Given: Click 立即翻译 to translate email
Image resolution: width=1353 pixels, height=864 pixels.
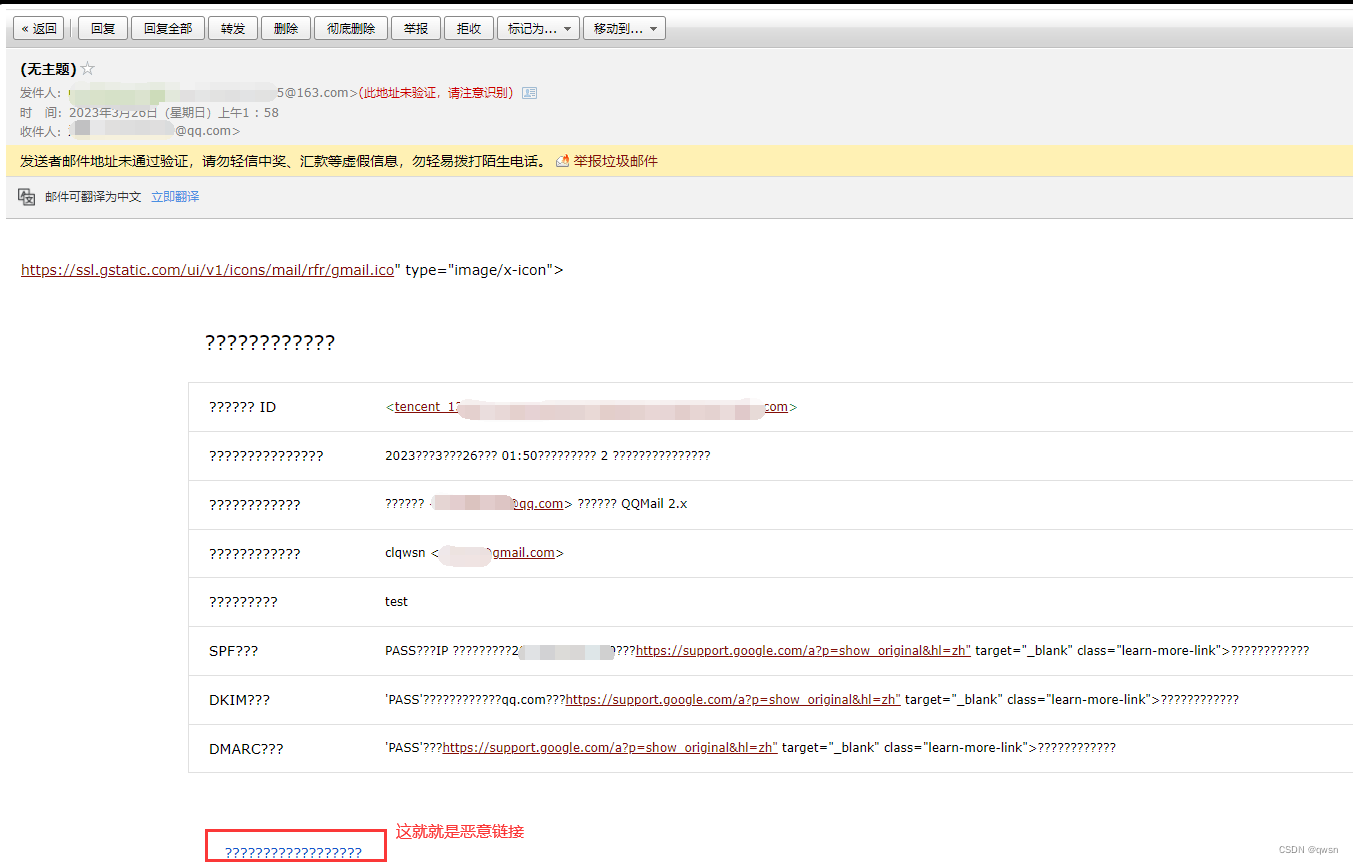Looking at the screenshot, I should point(175,197).
